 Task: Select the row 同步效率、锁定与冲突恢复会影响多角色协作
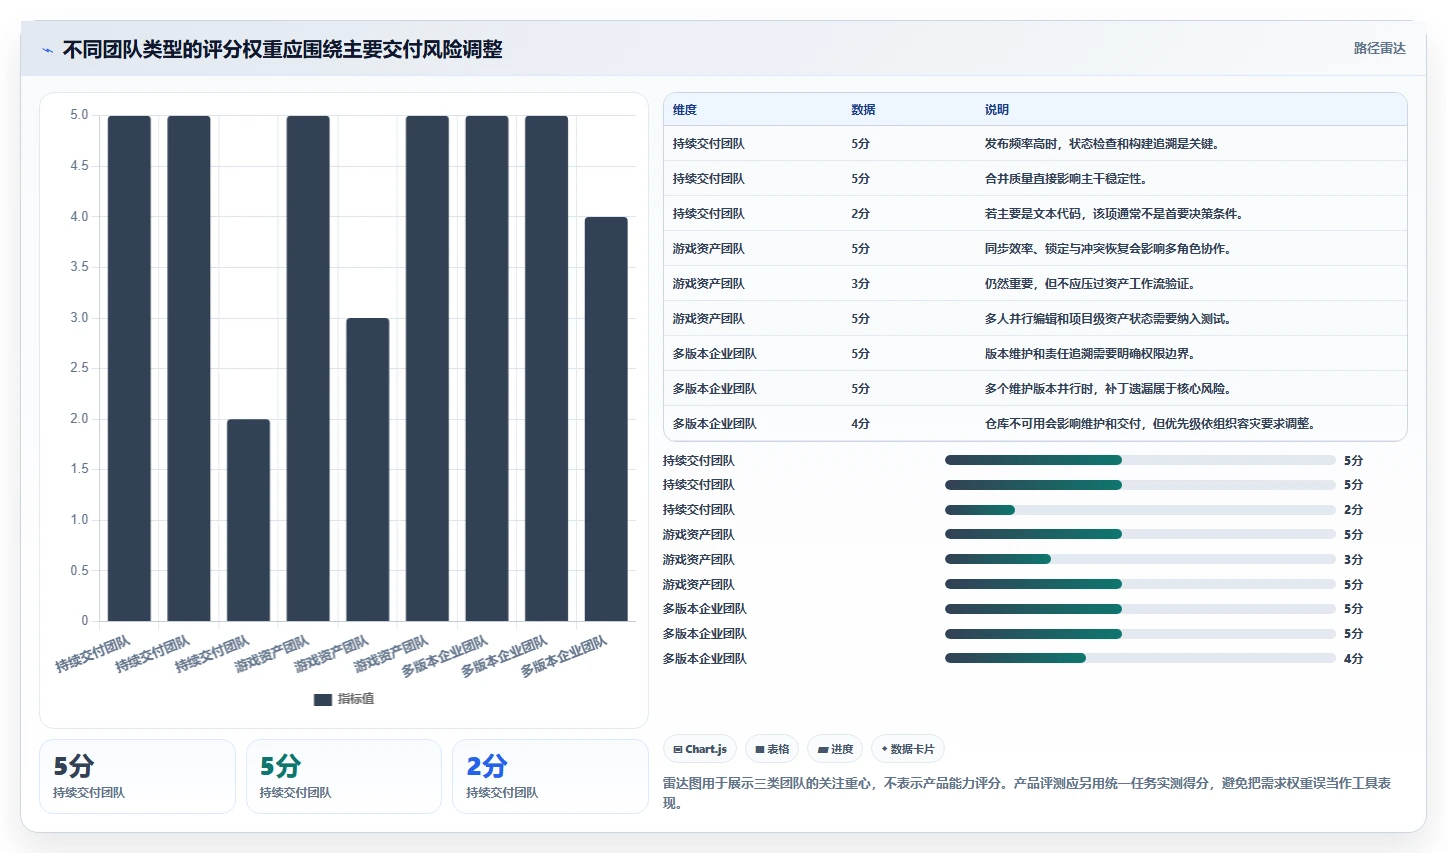[x=1035, y=249]
